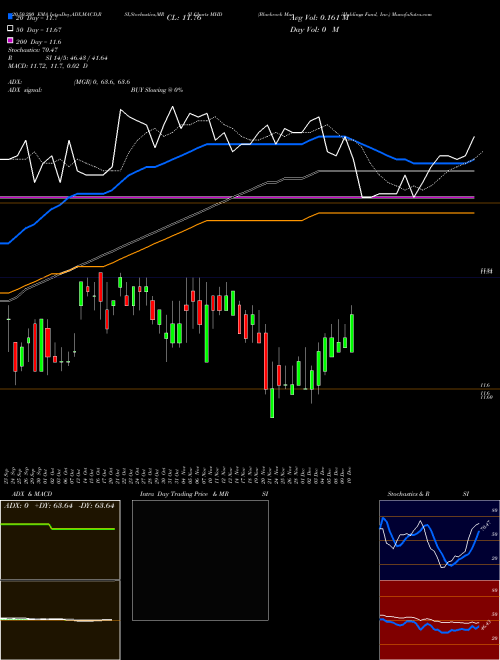Click the blue stochastics line in navy panel
Image resolution: width=500 pixels, height=660 pixels.
pos(429,543)
